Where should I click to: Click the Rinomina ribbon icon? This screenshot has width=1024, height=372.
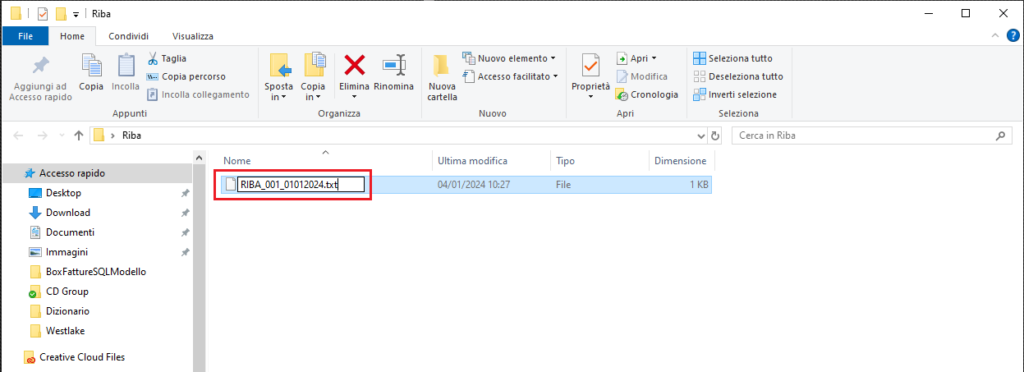pos(394,65)
